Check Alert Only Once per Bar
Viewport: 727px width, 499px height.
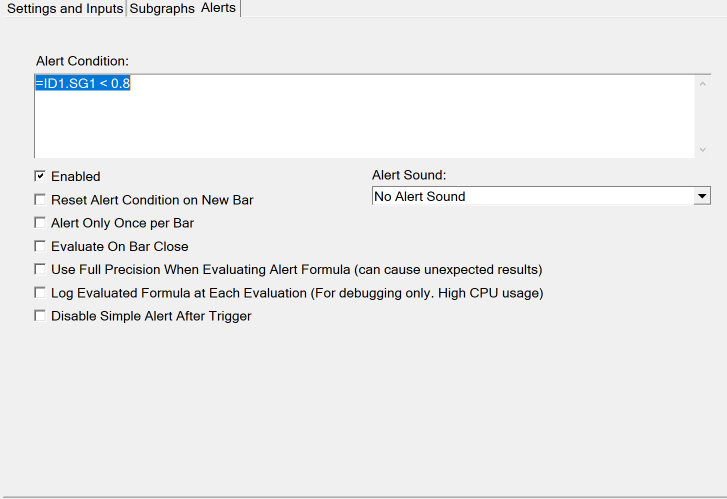40,223
